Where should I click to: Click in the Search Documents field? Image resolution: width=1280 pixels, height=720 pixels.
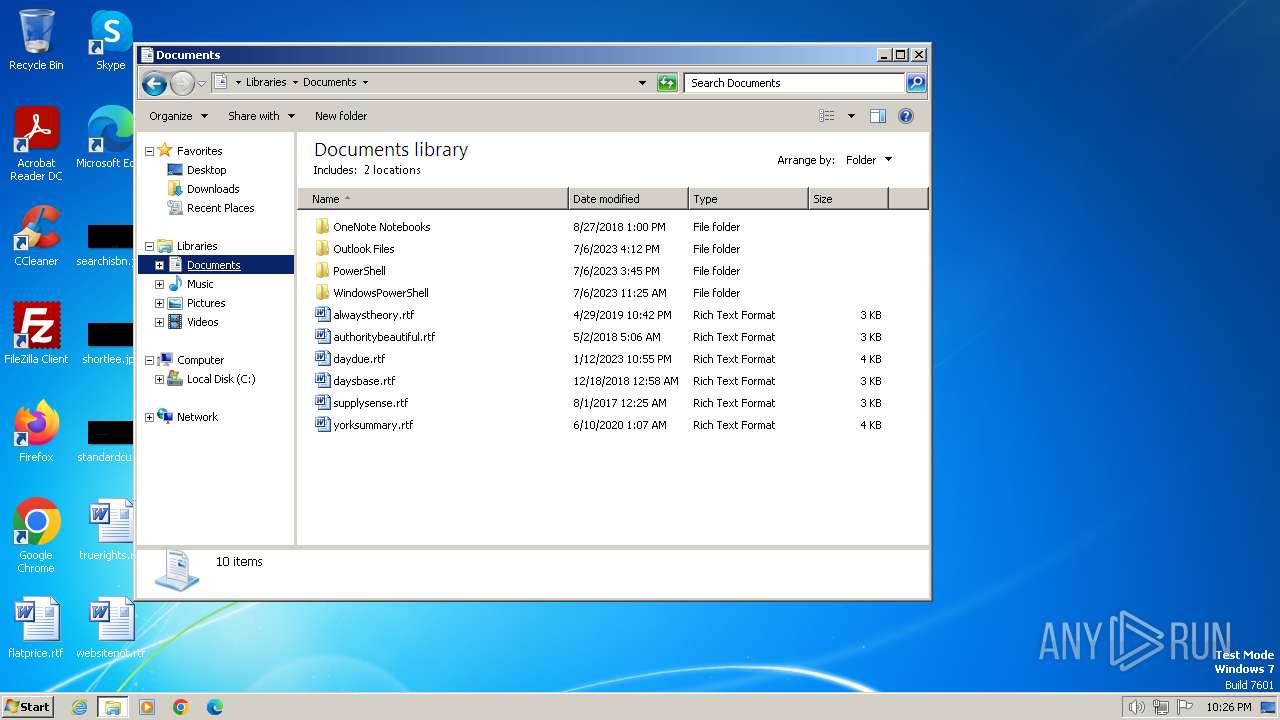[x=795, y=83]
